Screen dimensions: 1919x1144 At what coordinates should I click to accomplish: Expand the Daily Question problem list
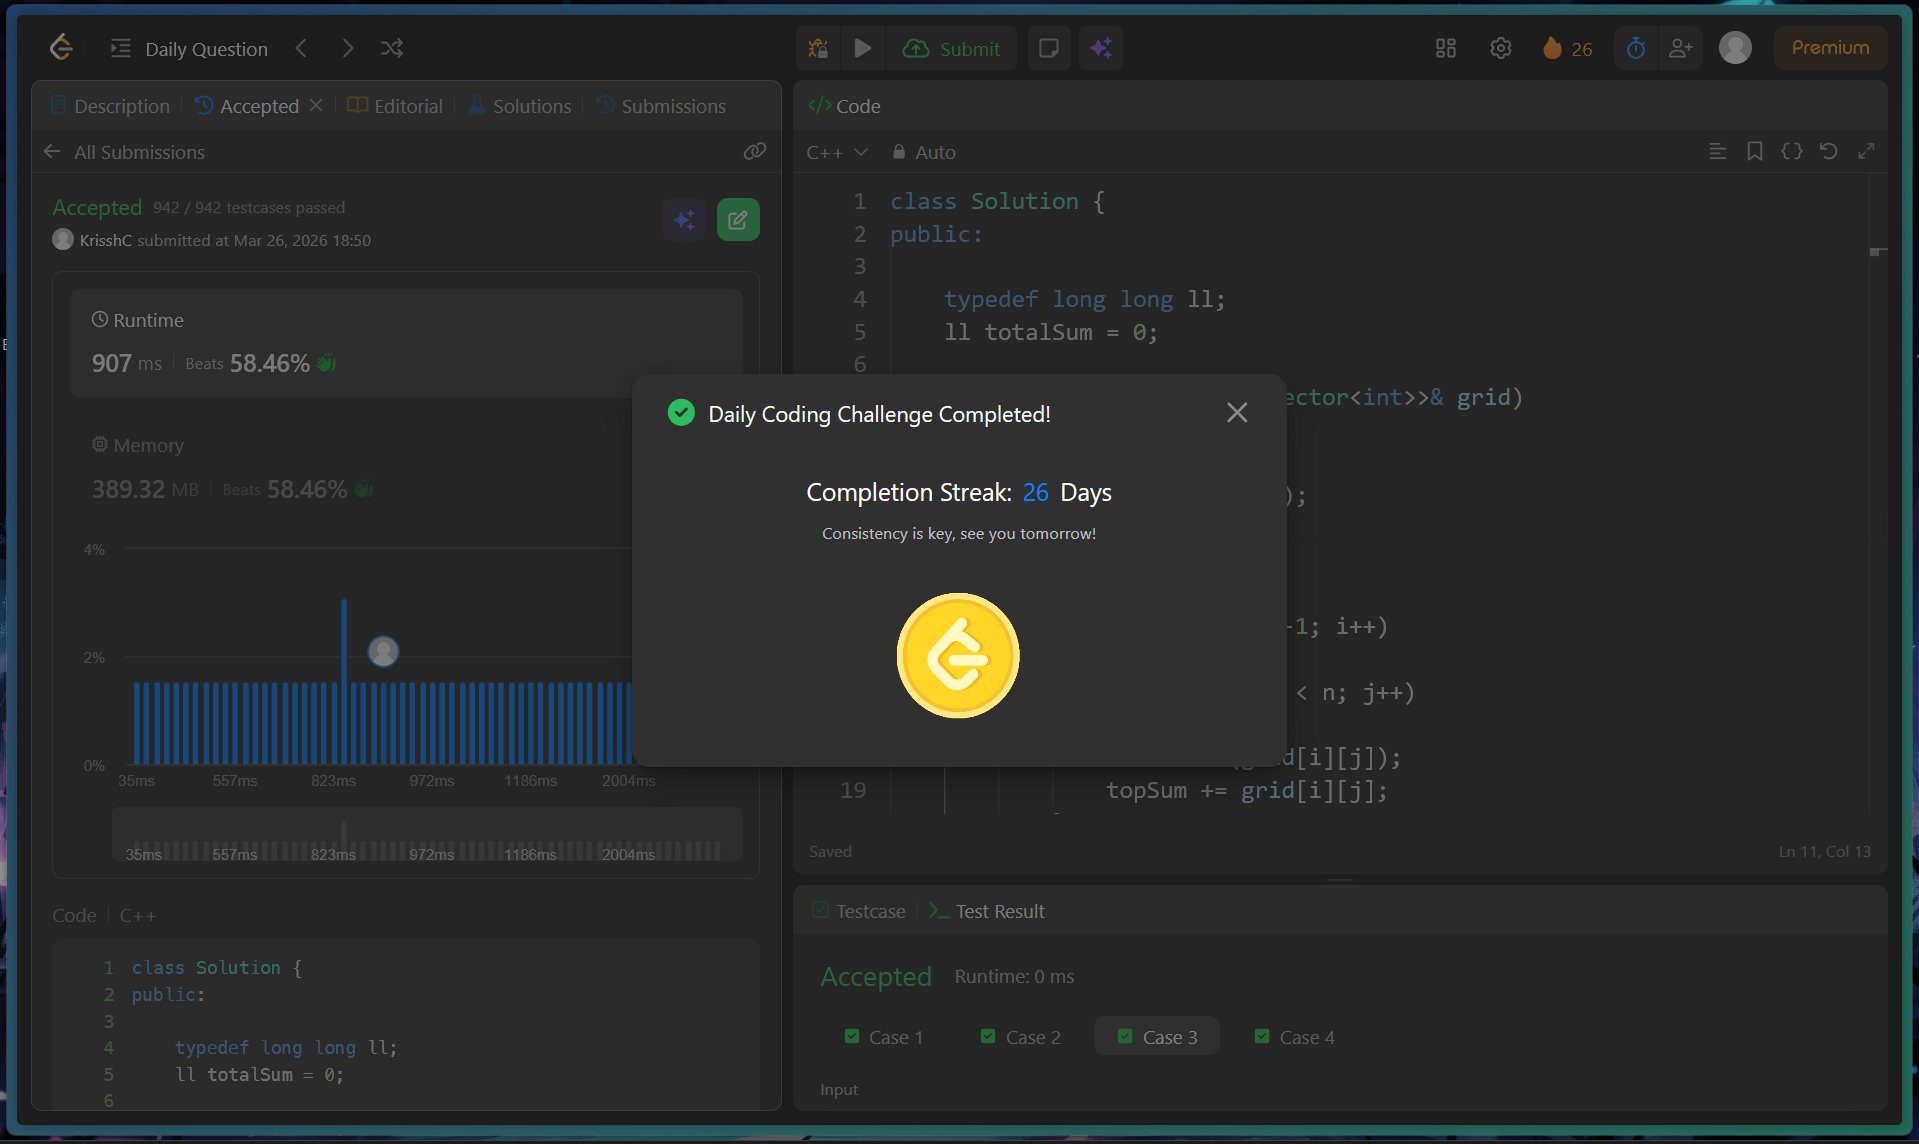pos(189,49)
